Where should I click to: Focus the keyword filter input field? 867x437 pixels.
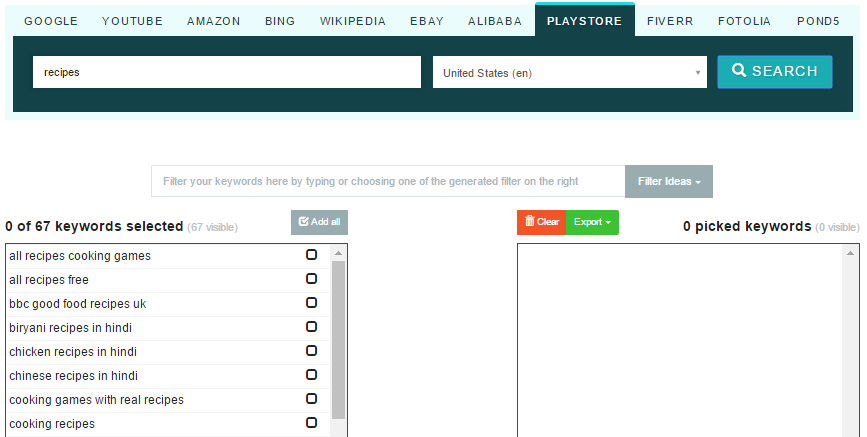point(388,181)
